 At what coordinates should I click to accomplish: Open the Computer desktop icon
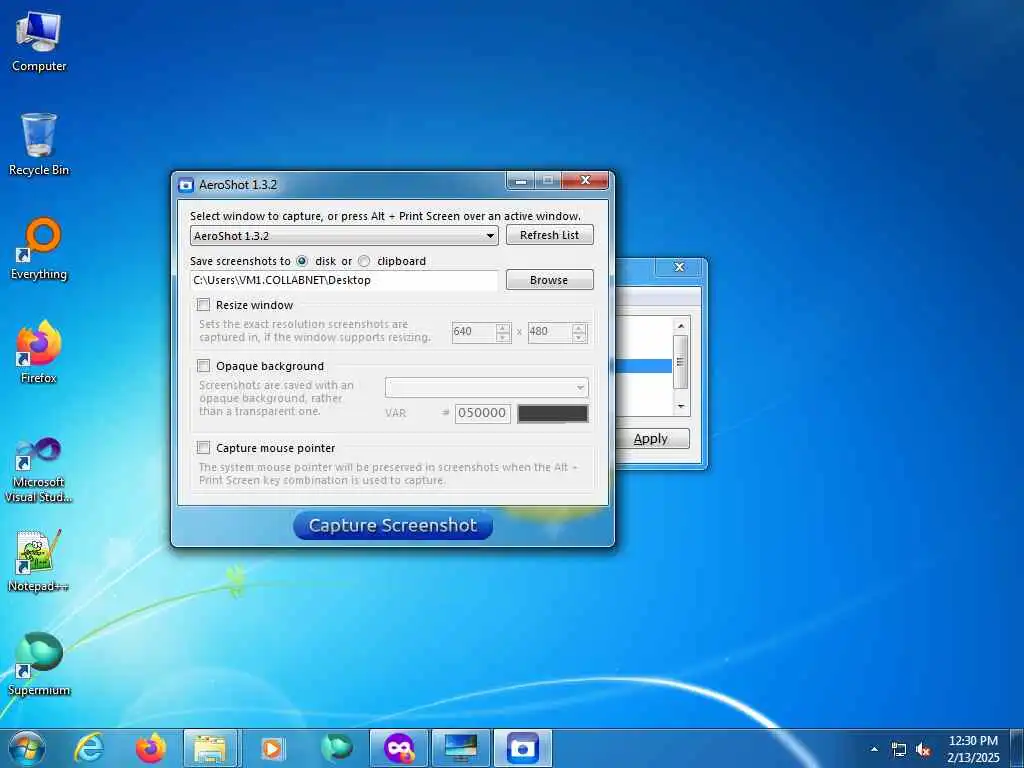[39, 42]
